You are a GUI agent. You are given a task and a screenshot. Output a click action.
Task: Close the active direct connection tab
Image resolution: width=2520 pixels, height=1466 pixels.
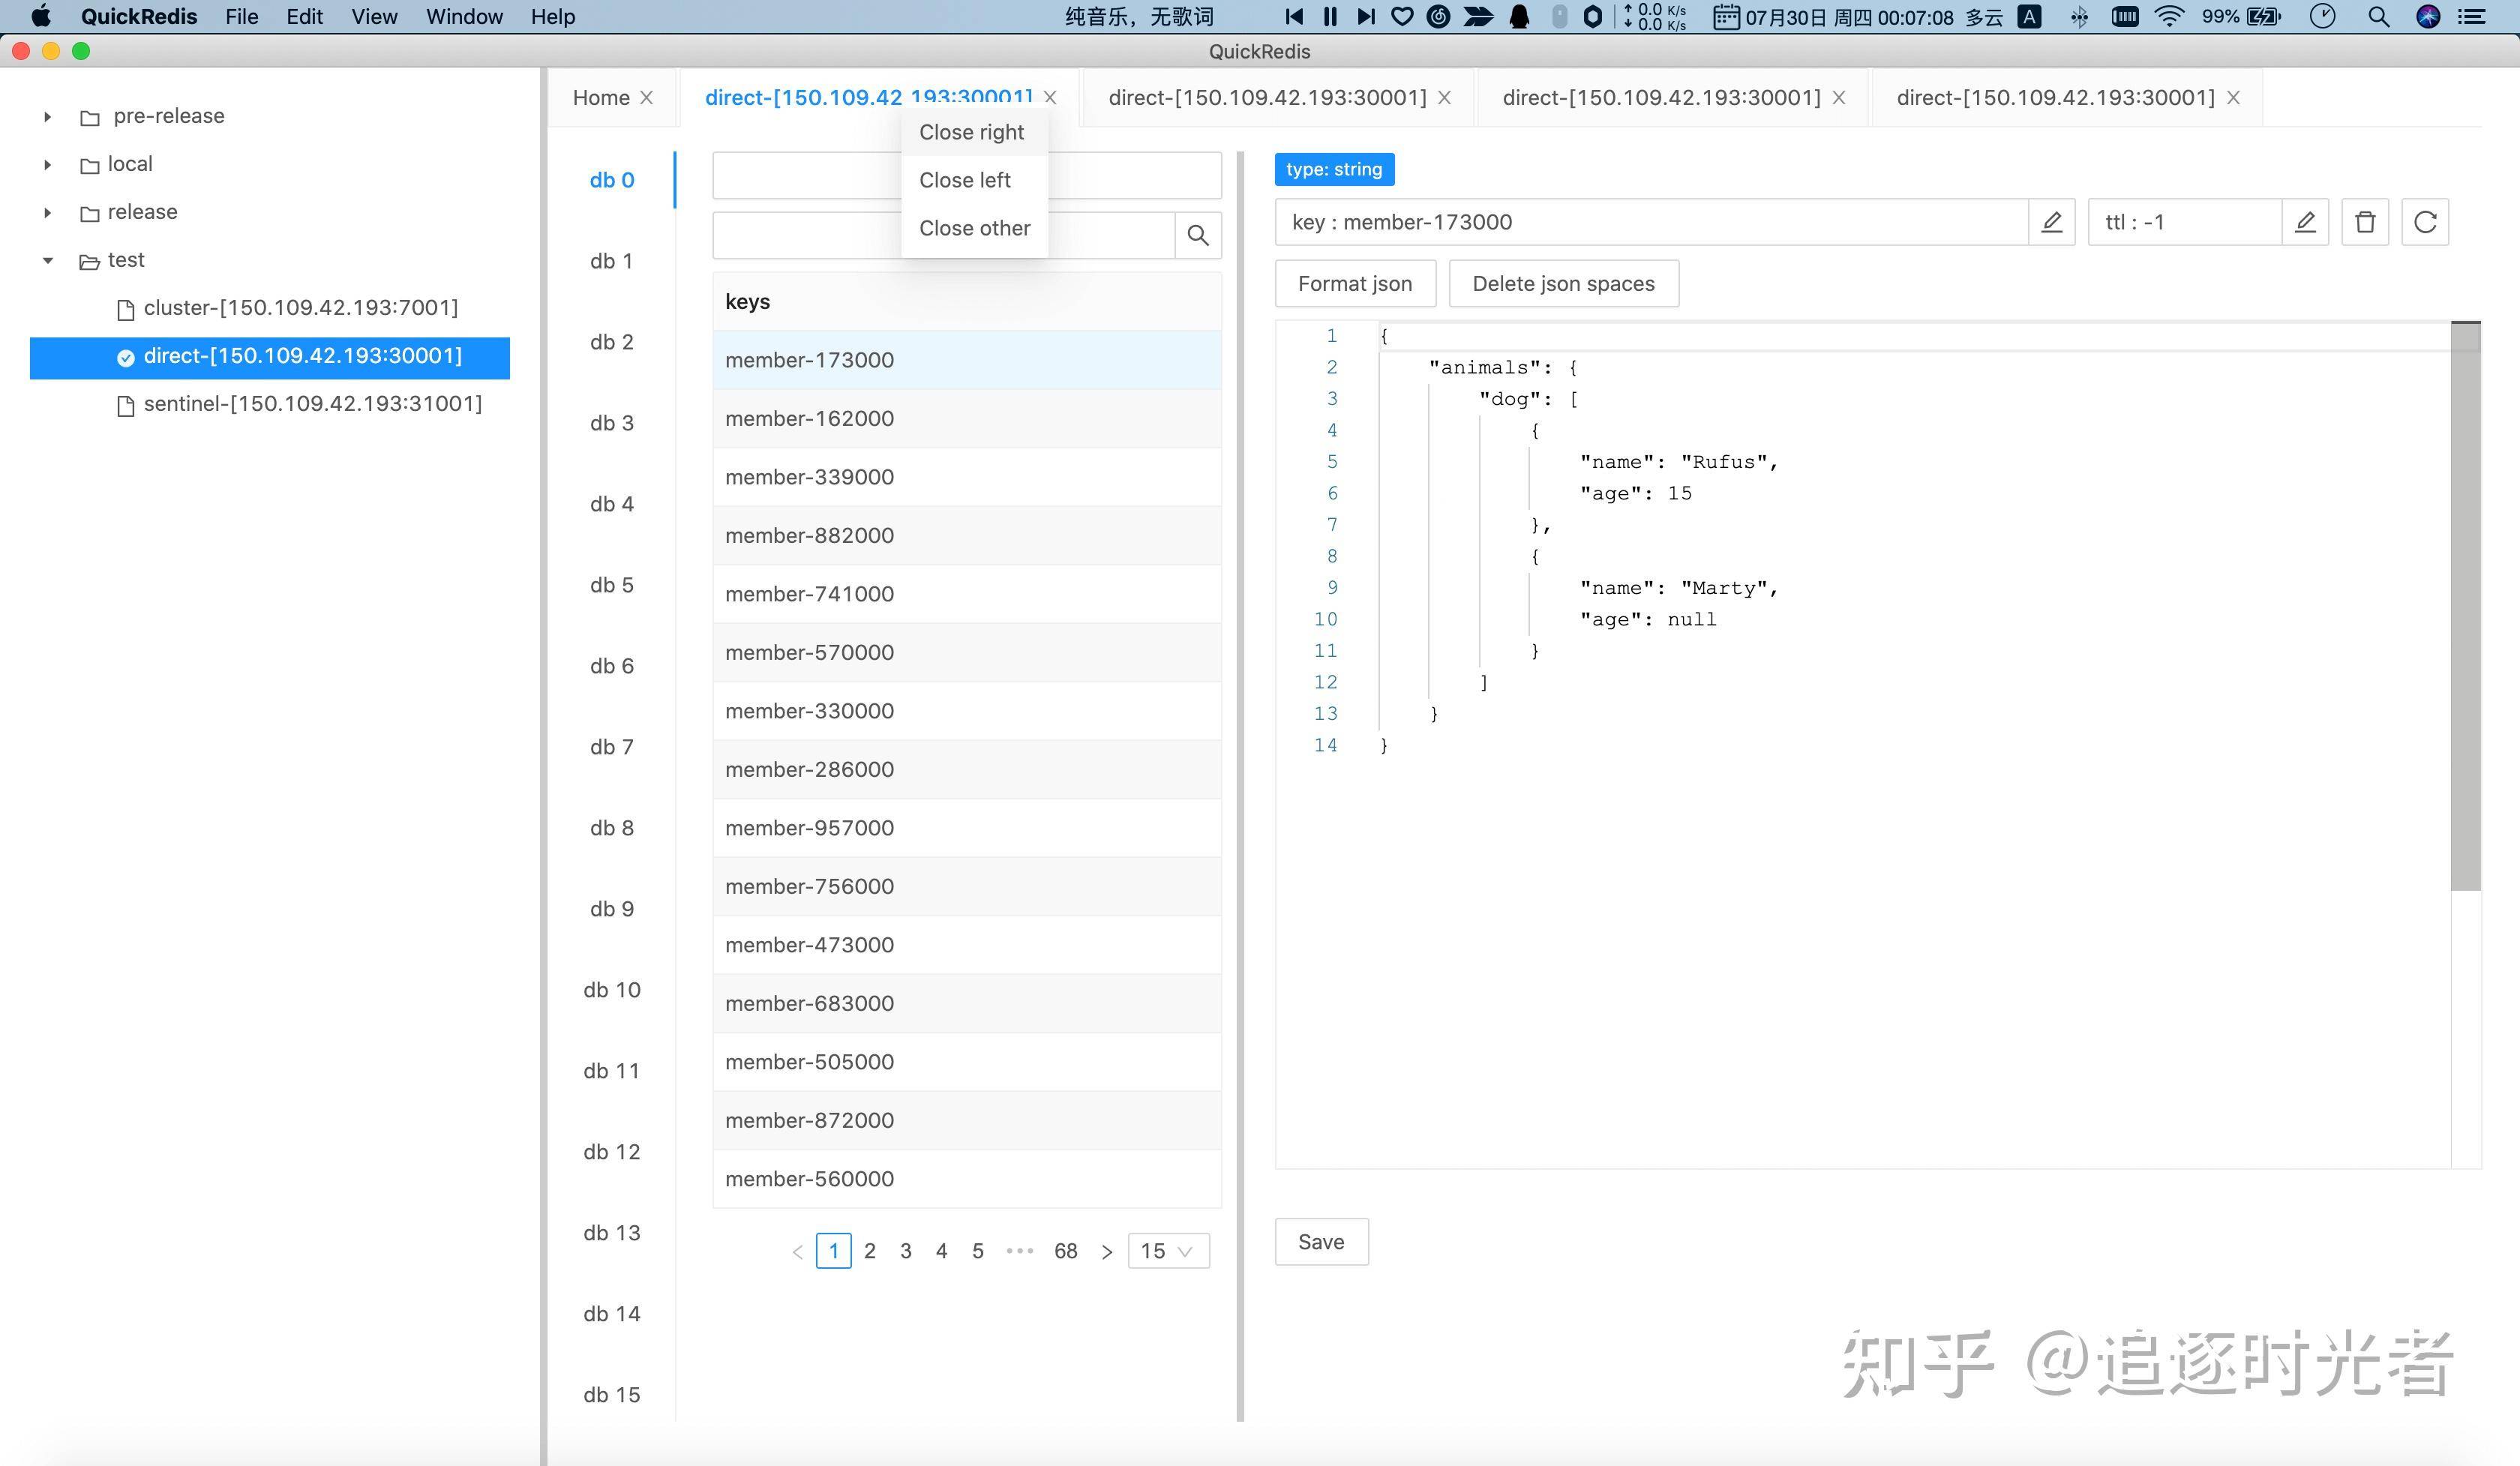click(1050, 98)
